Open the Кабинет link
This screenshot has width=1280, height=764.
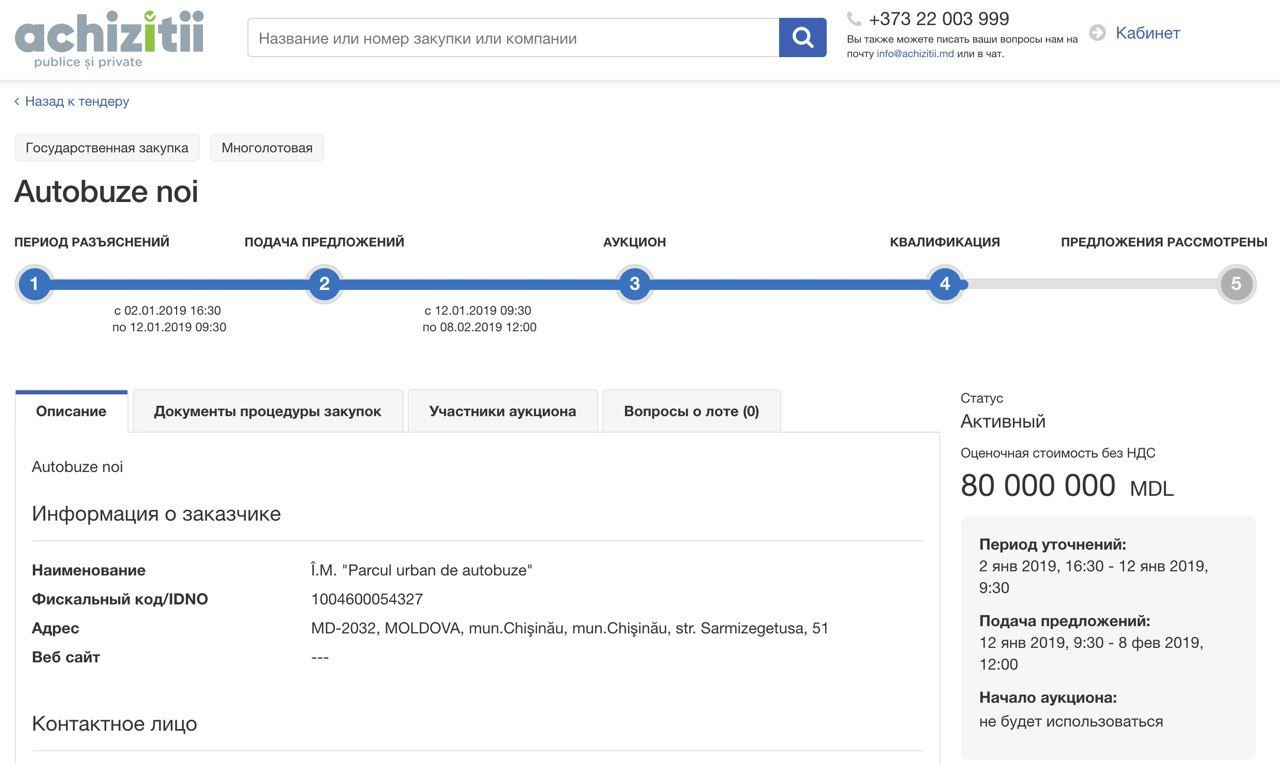click(x=1148, y=33)
